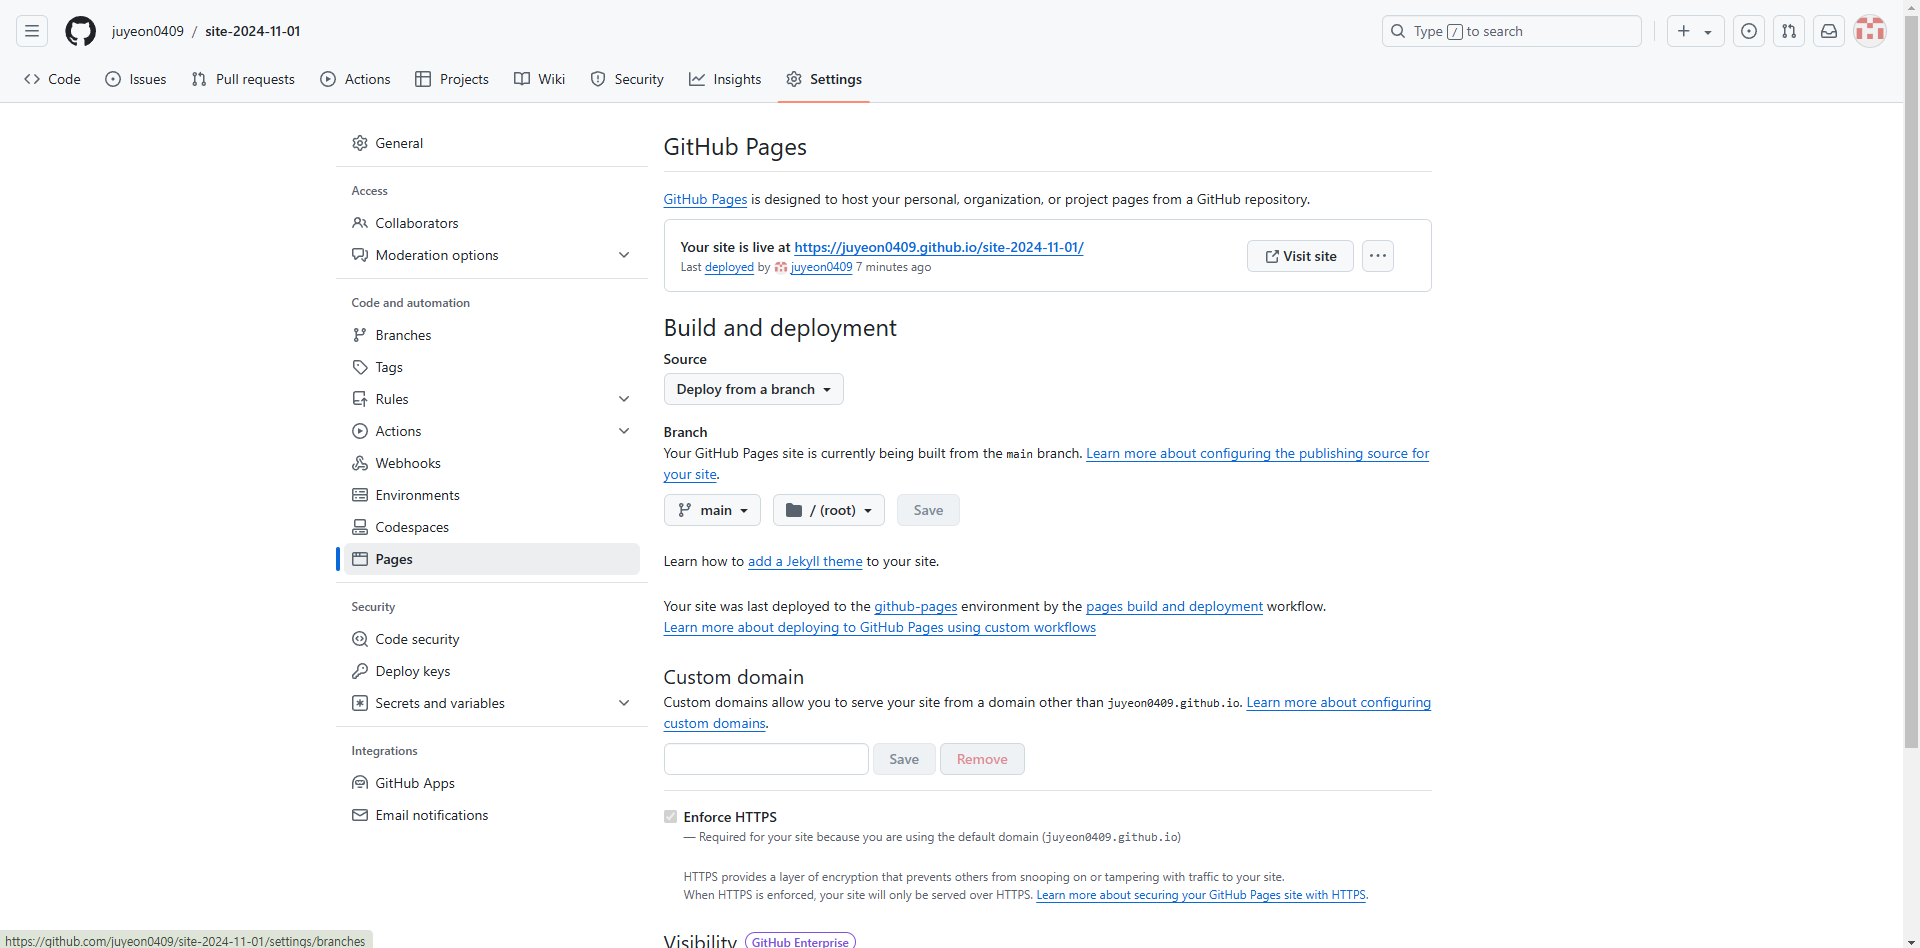Open the main branch selector dropdown
This screenshot has height=948, width=1920.
pyautogui.click(x=712, y=510)
